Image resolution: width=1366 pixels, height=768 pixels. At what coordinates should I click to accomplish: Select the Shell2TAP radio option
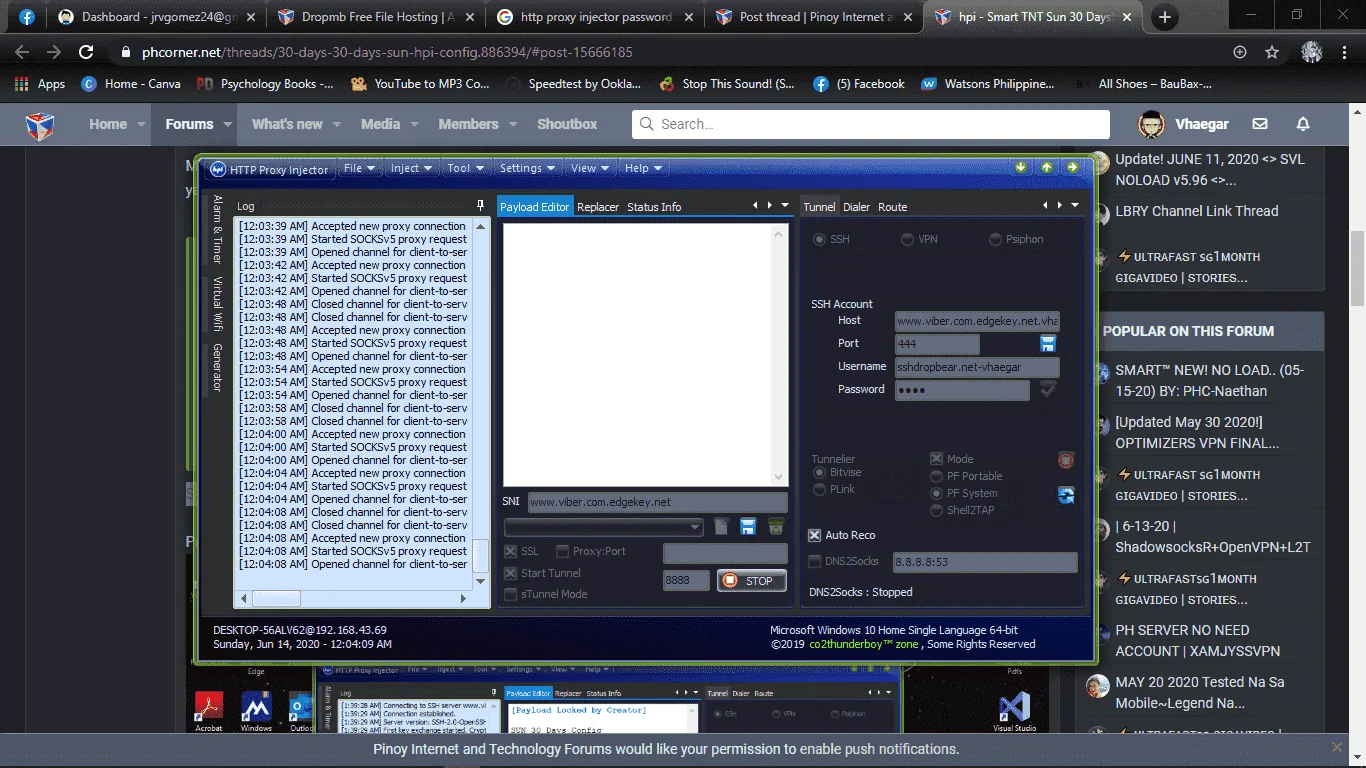click(937, 510)
